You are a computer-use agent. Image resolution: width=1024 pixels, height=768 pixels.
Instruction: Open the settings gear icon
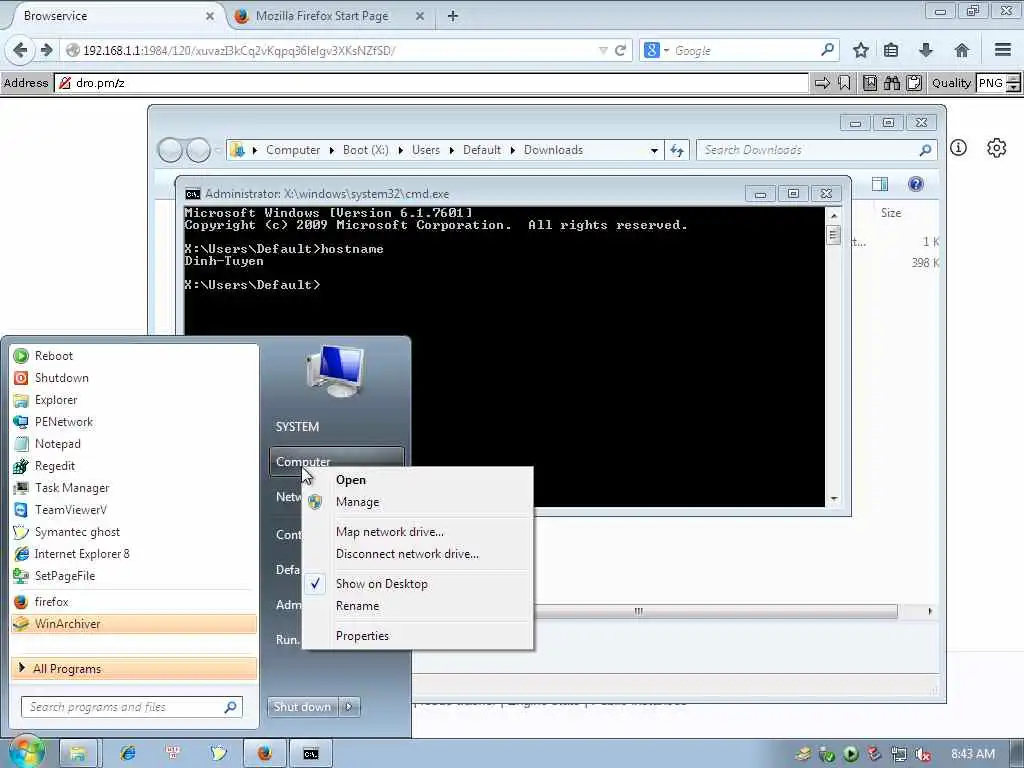click(996, 148)
